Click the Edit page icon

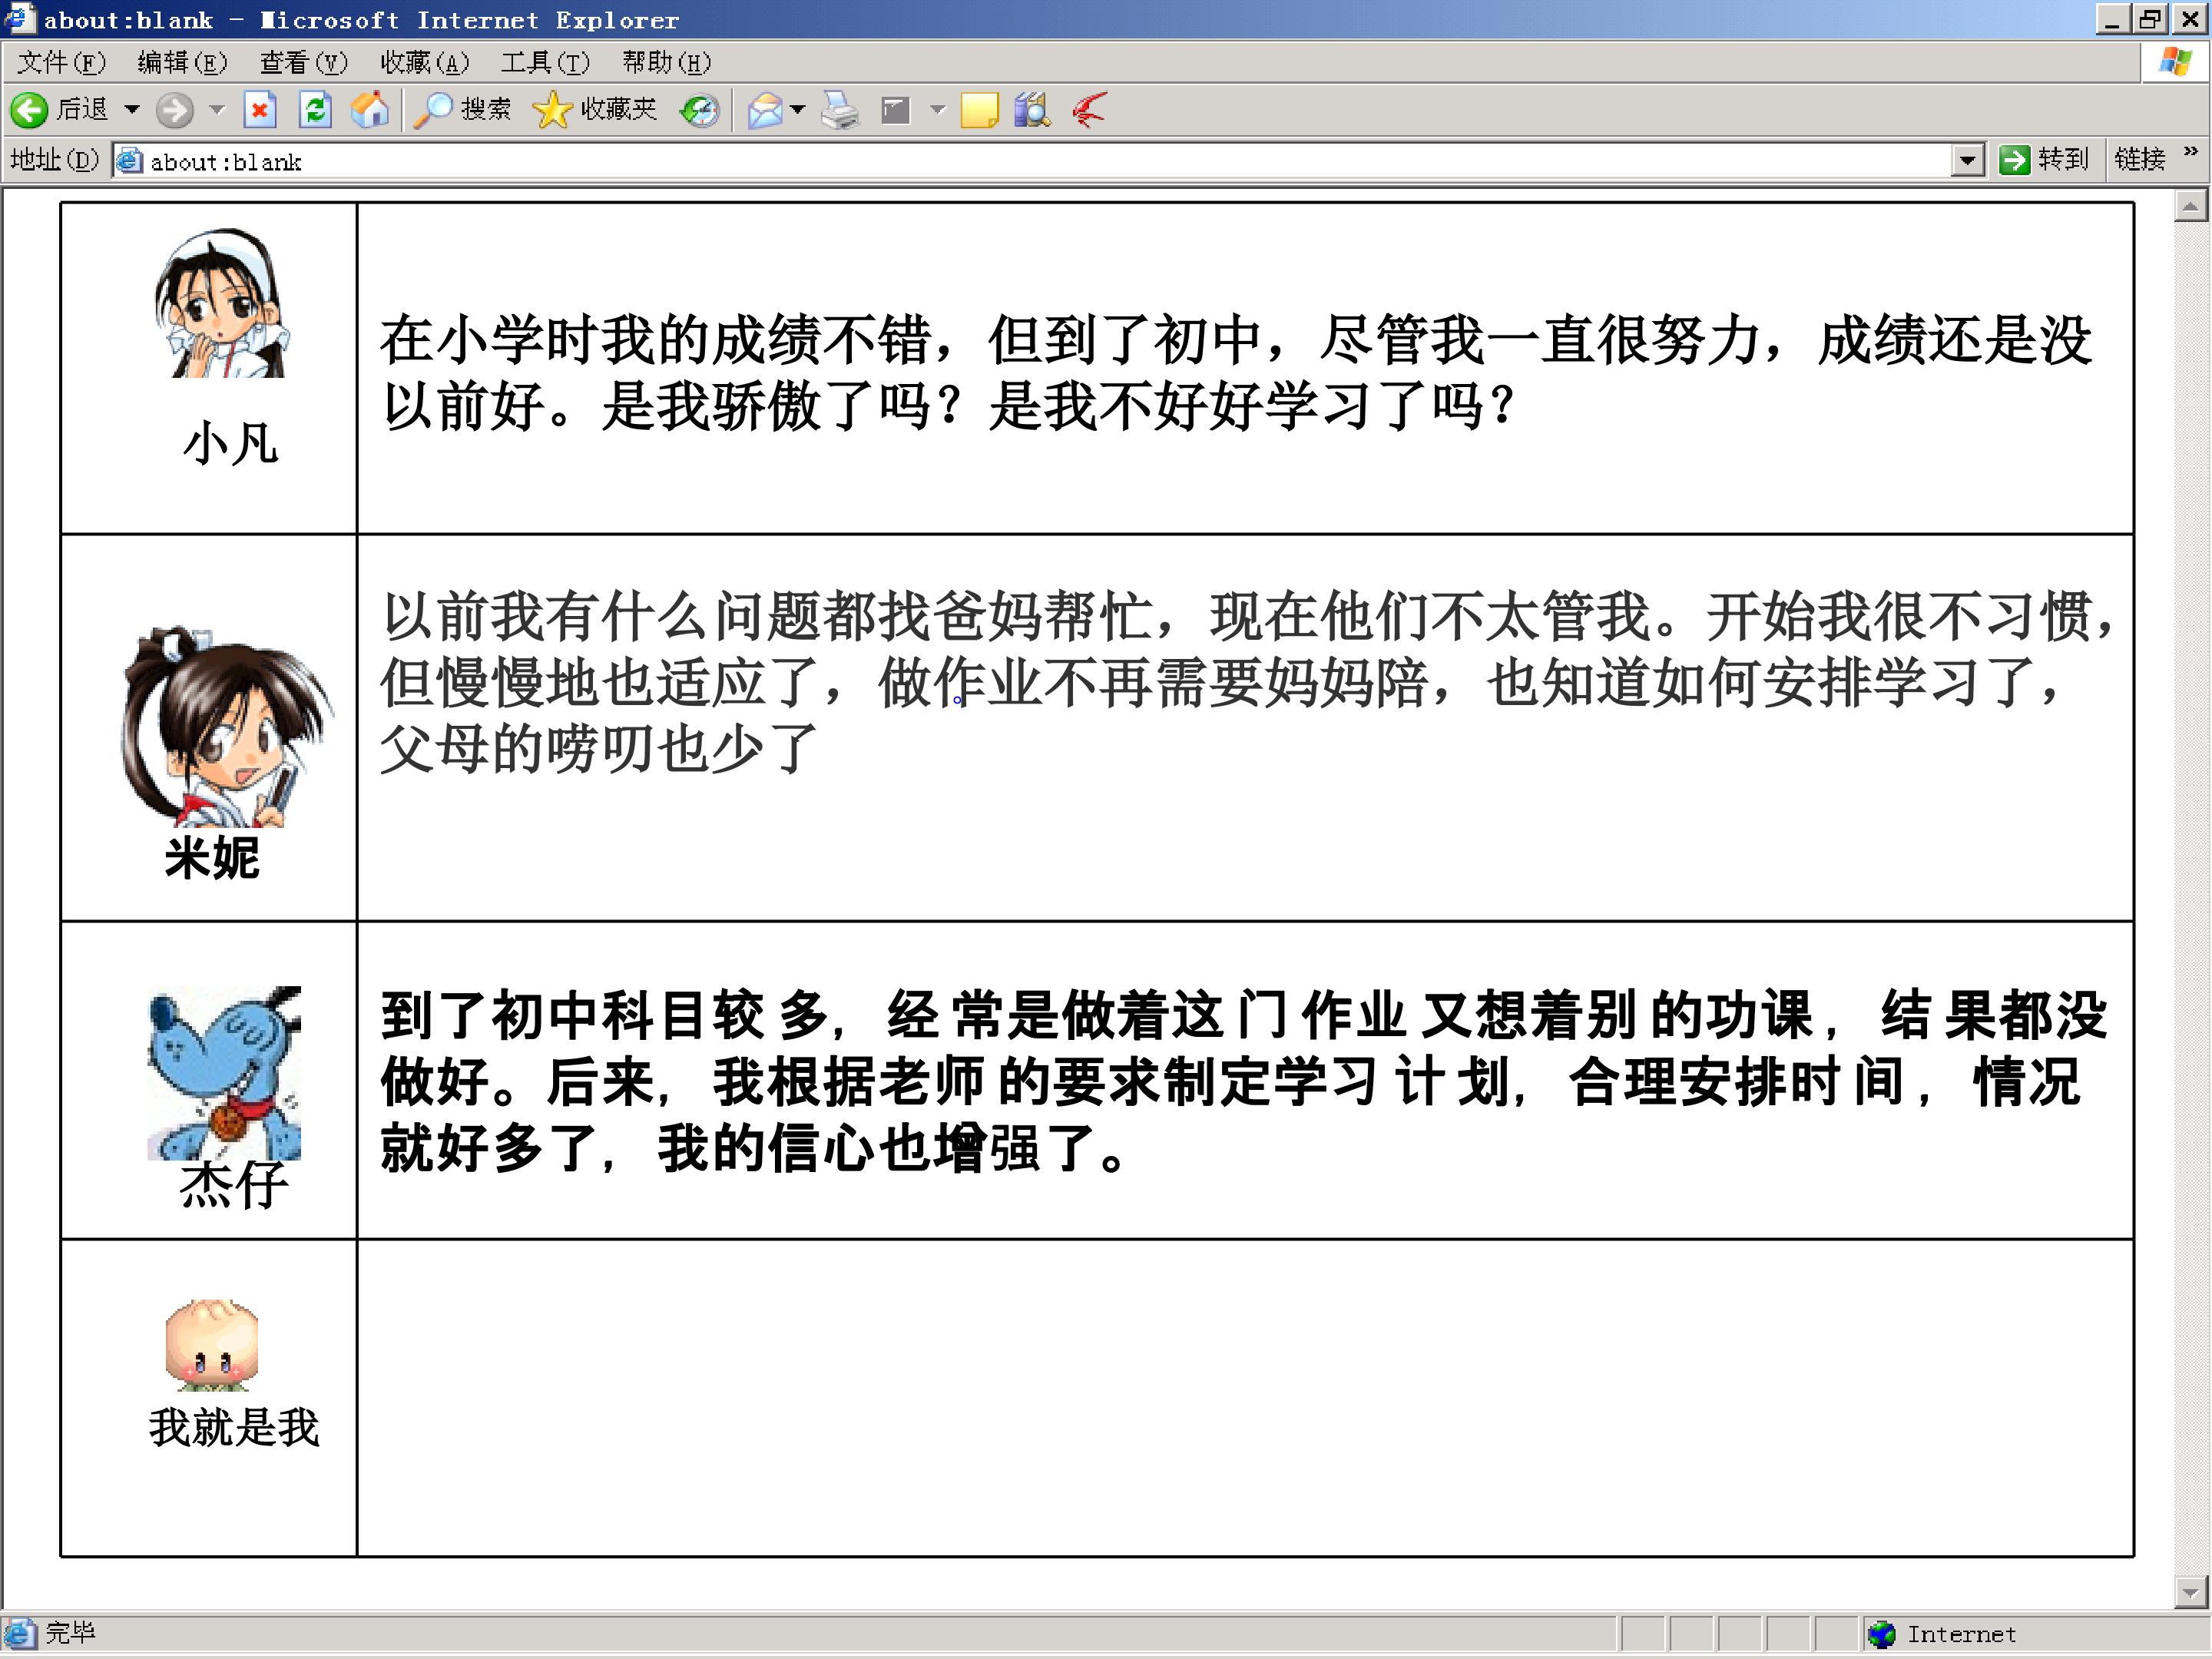896,110
